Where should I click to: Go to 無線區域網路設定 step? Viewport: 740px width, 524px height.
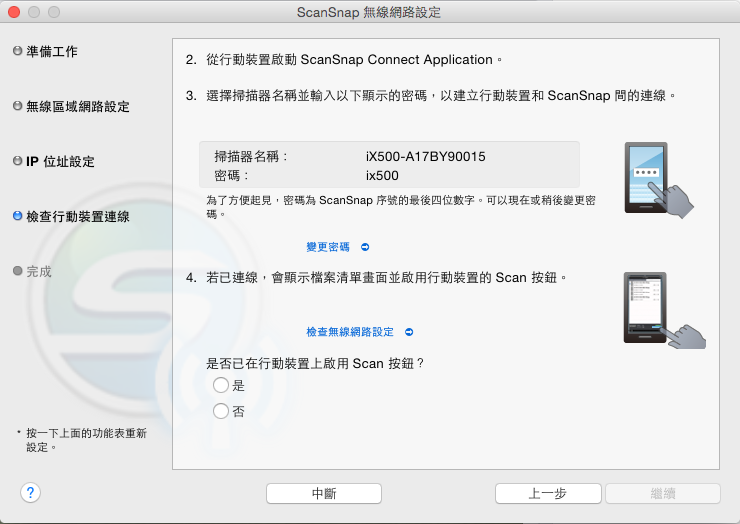[71, 106]
